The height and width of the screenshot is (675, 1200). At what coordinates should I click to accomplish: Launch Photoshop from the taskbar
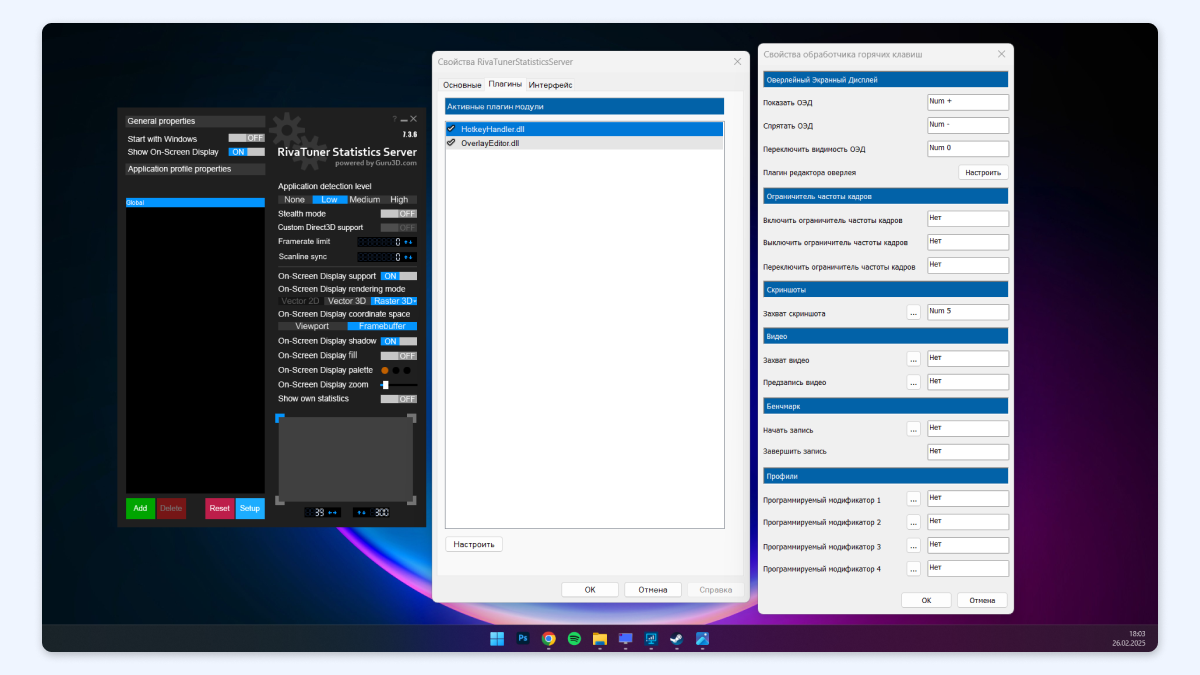pyautogui.click(x=523, y=638)
